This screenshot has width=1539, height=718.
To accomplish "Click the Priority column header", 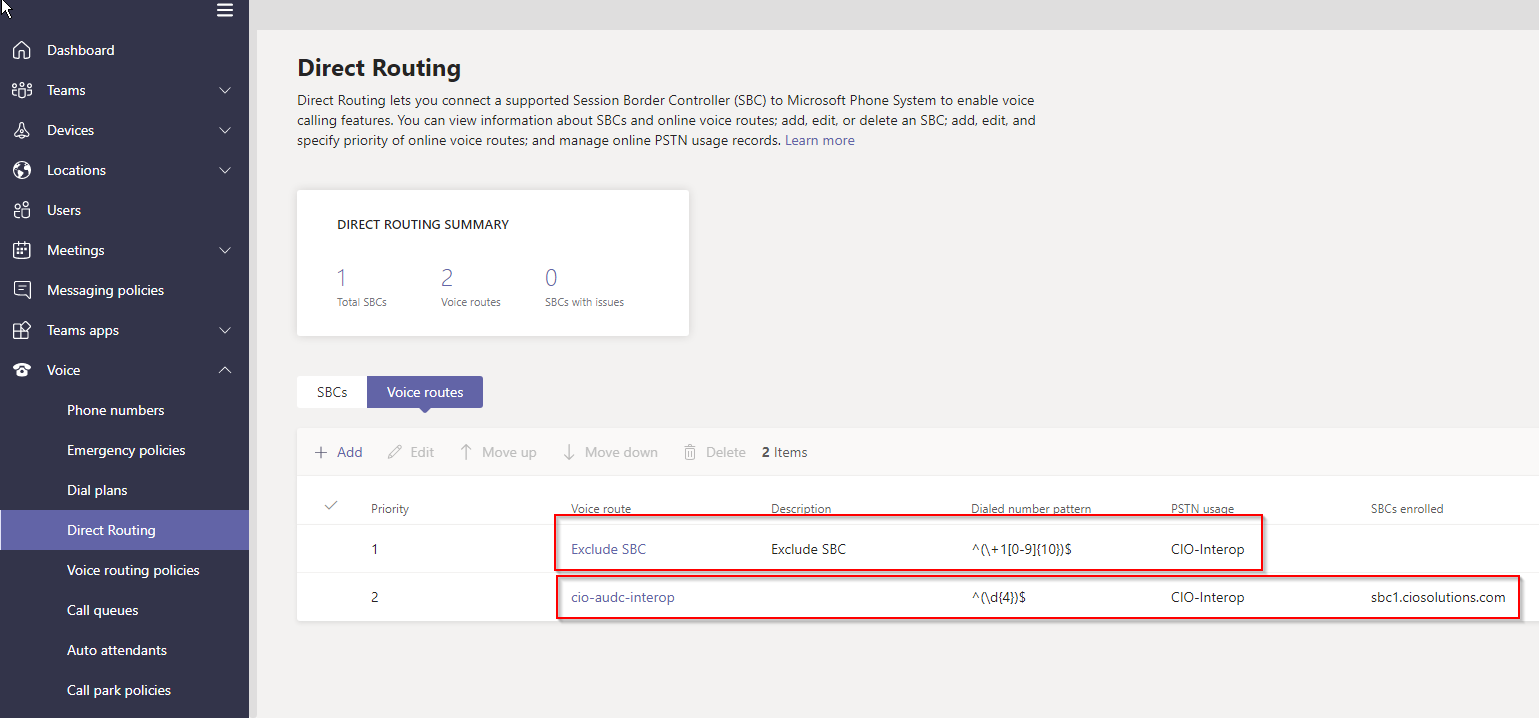I will (x=390, y=509).
